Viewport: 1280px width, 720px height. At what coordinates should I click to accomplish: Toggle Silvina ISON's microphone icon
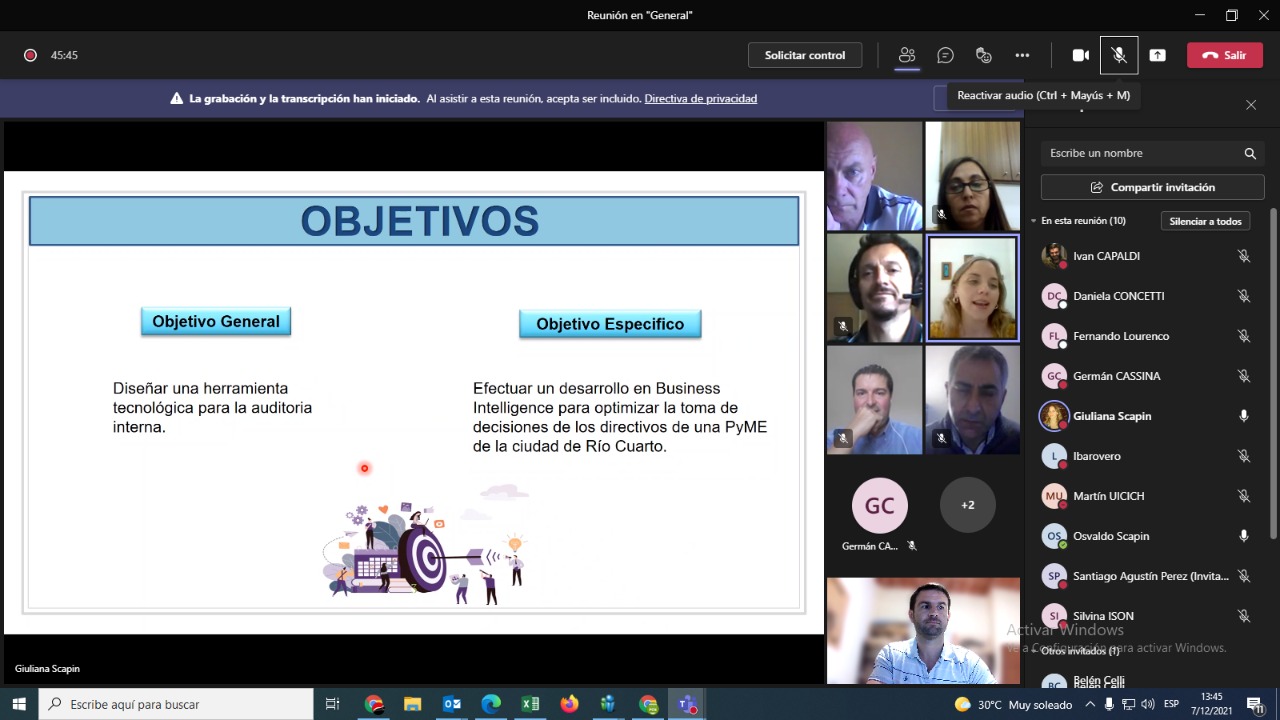pos(1244,616)
